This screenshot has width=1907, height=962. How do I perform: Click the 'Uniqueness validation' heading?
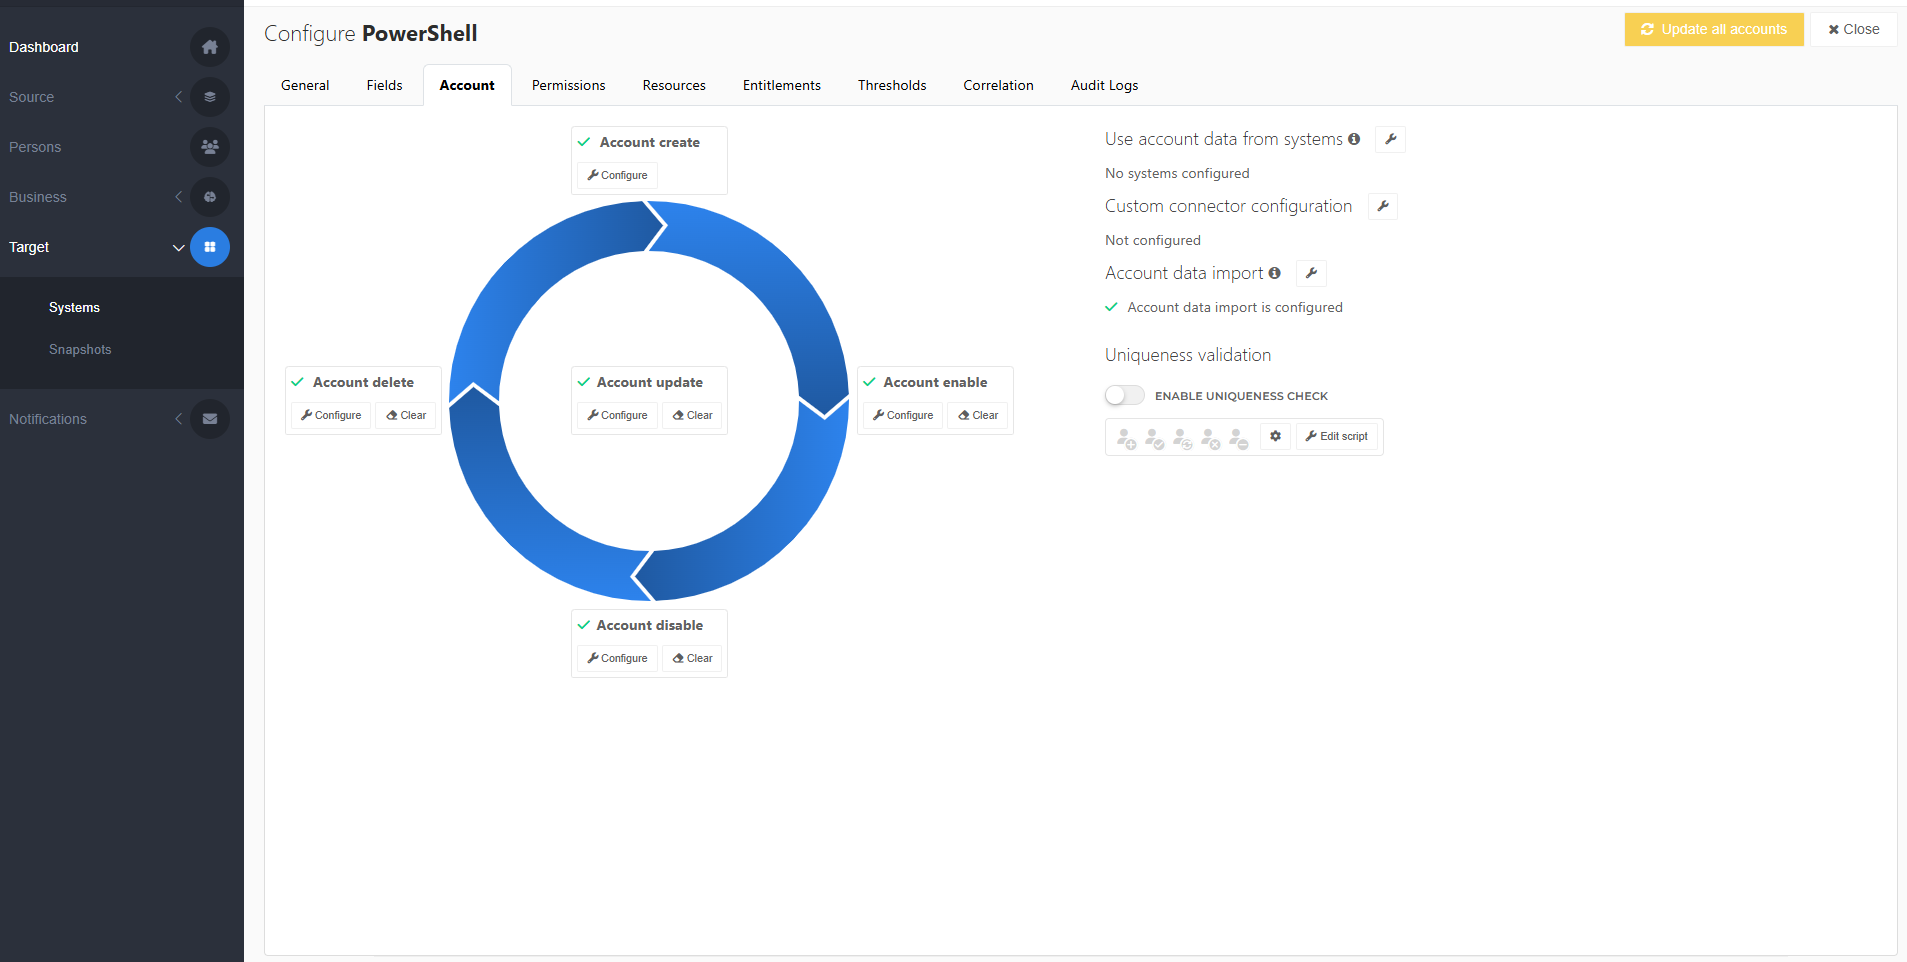[1188, 355]
